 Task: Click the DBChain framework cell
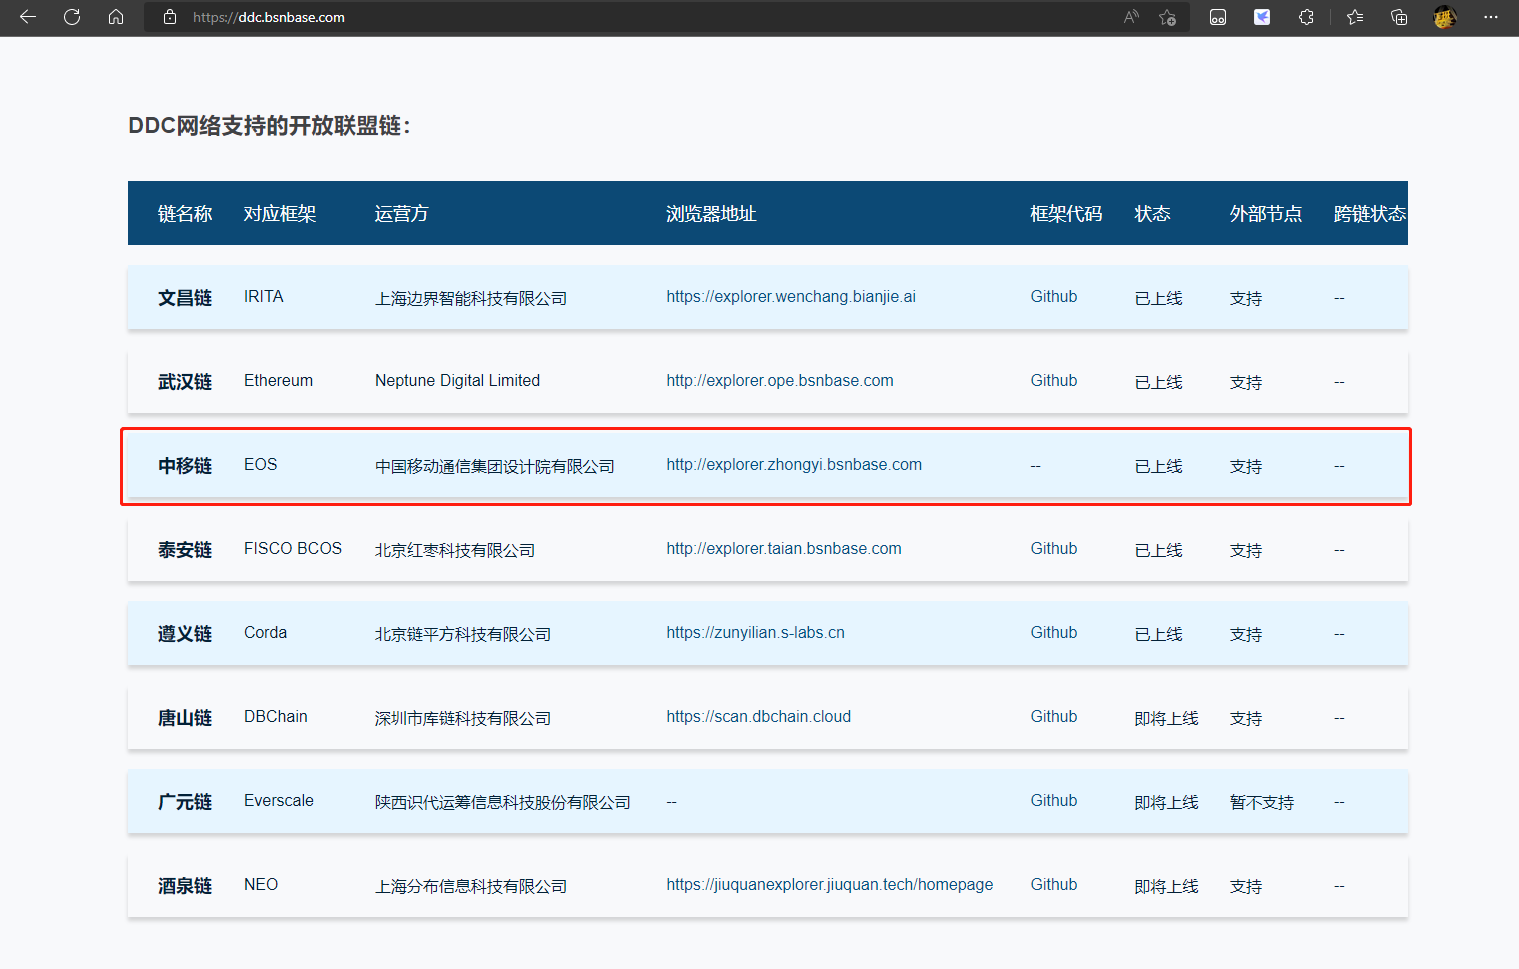pyautogui.click(x=276, y=717)
